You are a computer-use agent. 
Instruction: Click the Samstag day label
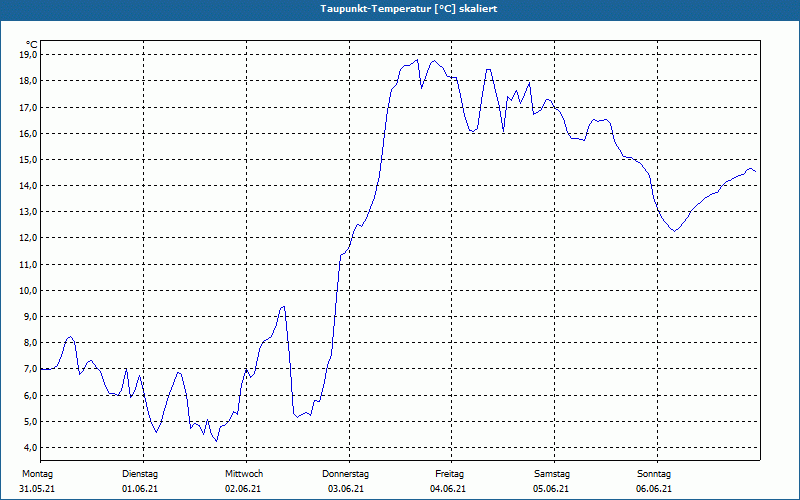pyautogui.click(x=552, y=474)
